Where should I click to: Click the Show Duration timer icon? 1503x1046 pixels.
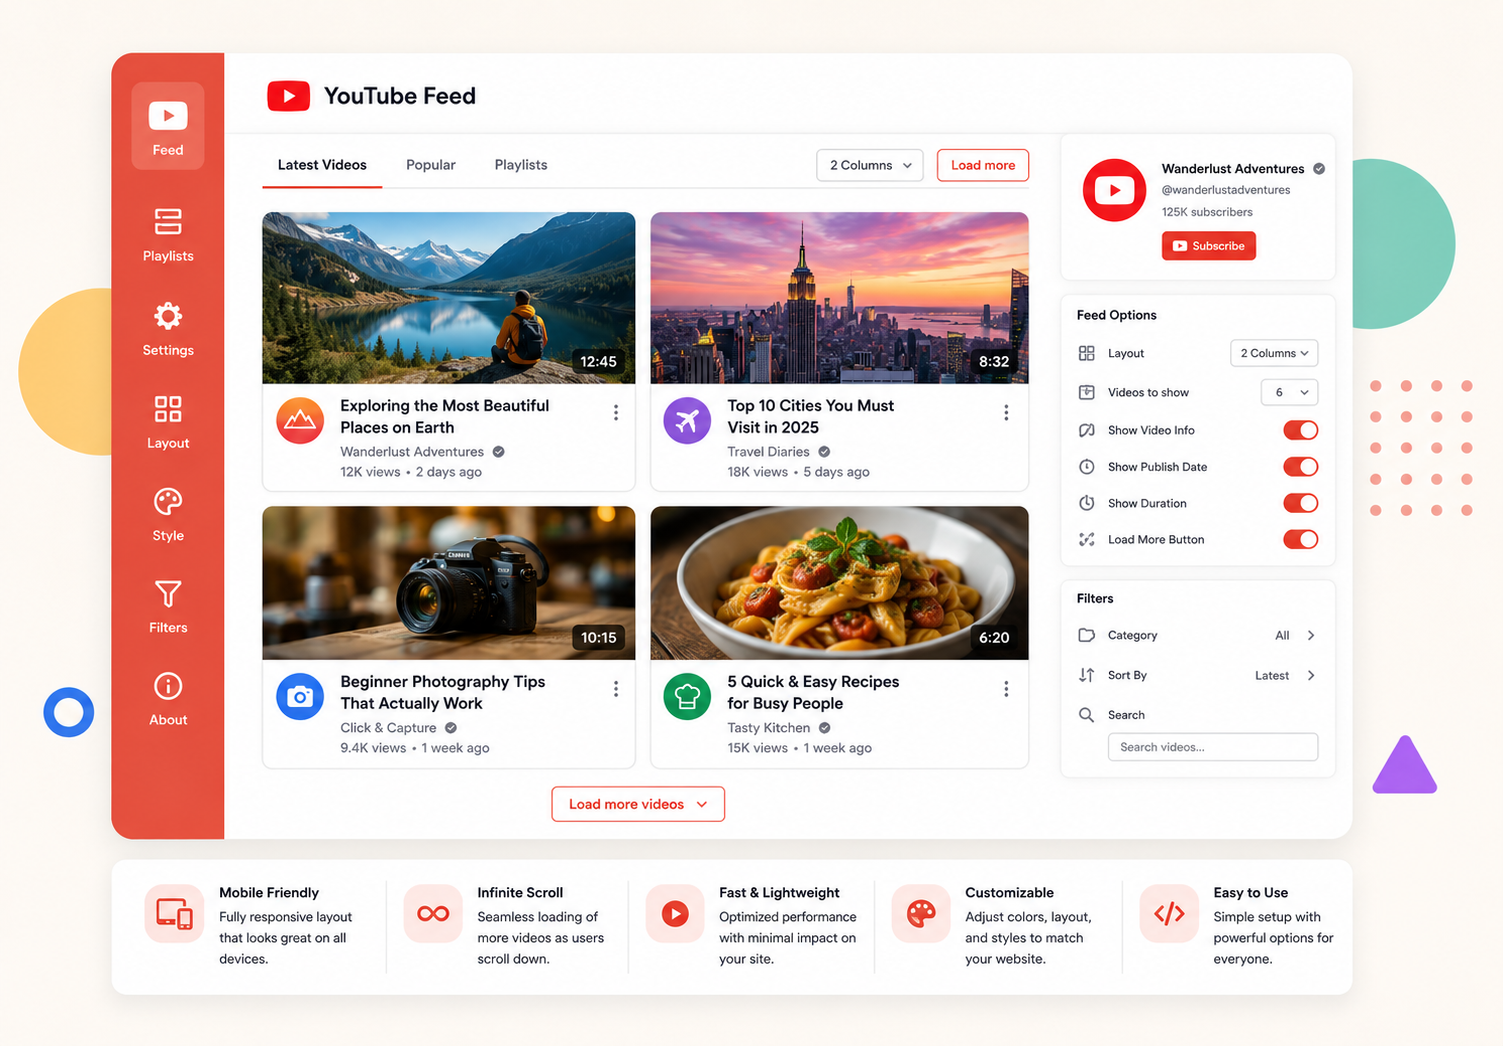pyautogui.click(x=1087, y=503)
